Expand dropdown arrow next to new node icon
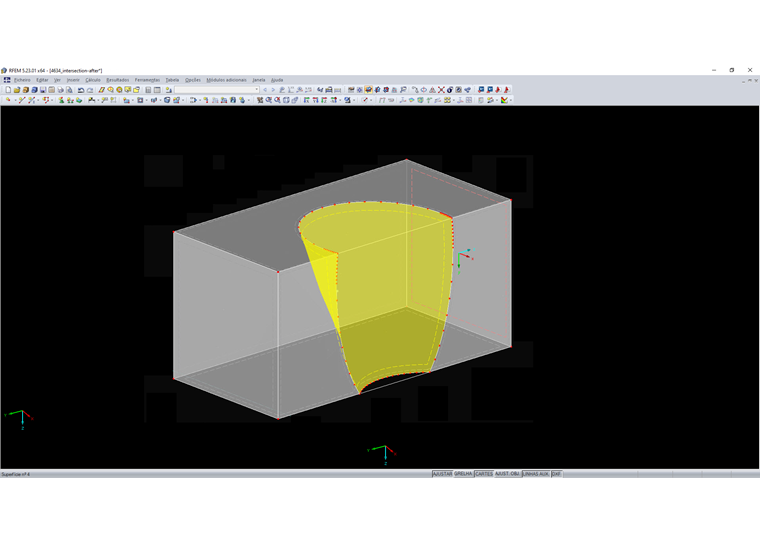Screen dimensions: 760x545 (x=16, y=100)
